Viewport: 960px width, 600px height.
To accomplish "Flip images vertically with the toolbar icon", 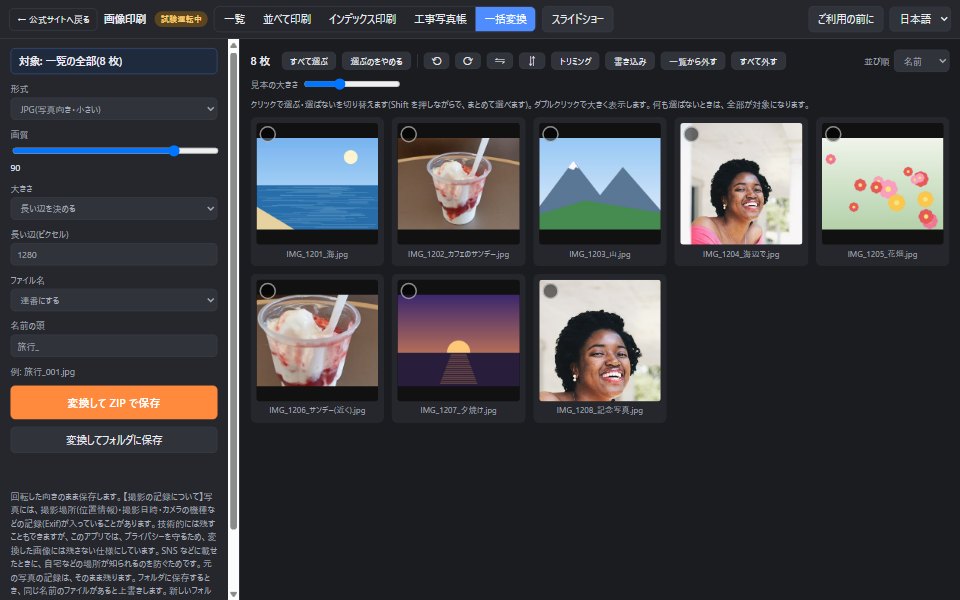I will coord(532,61).
